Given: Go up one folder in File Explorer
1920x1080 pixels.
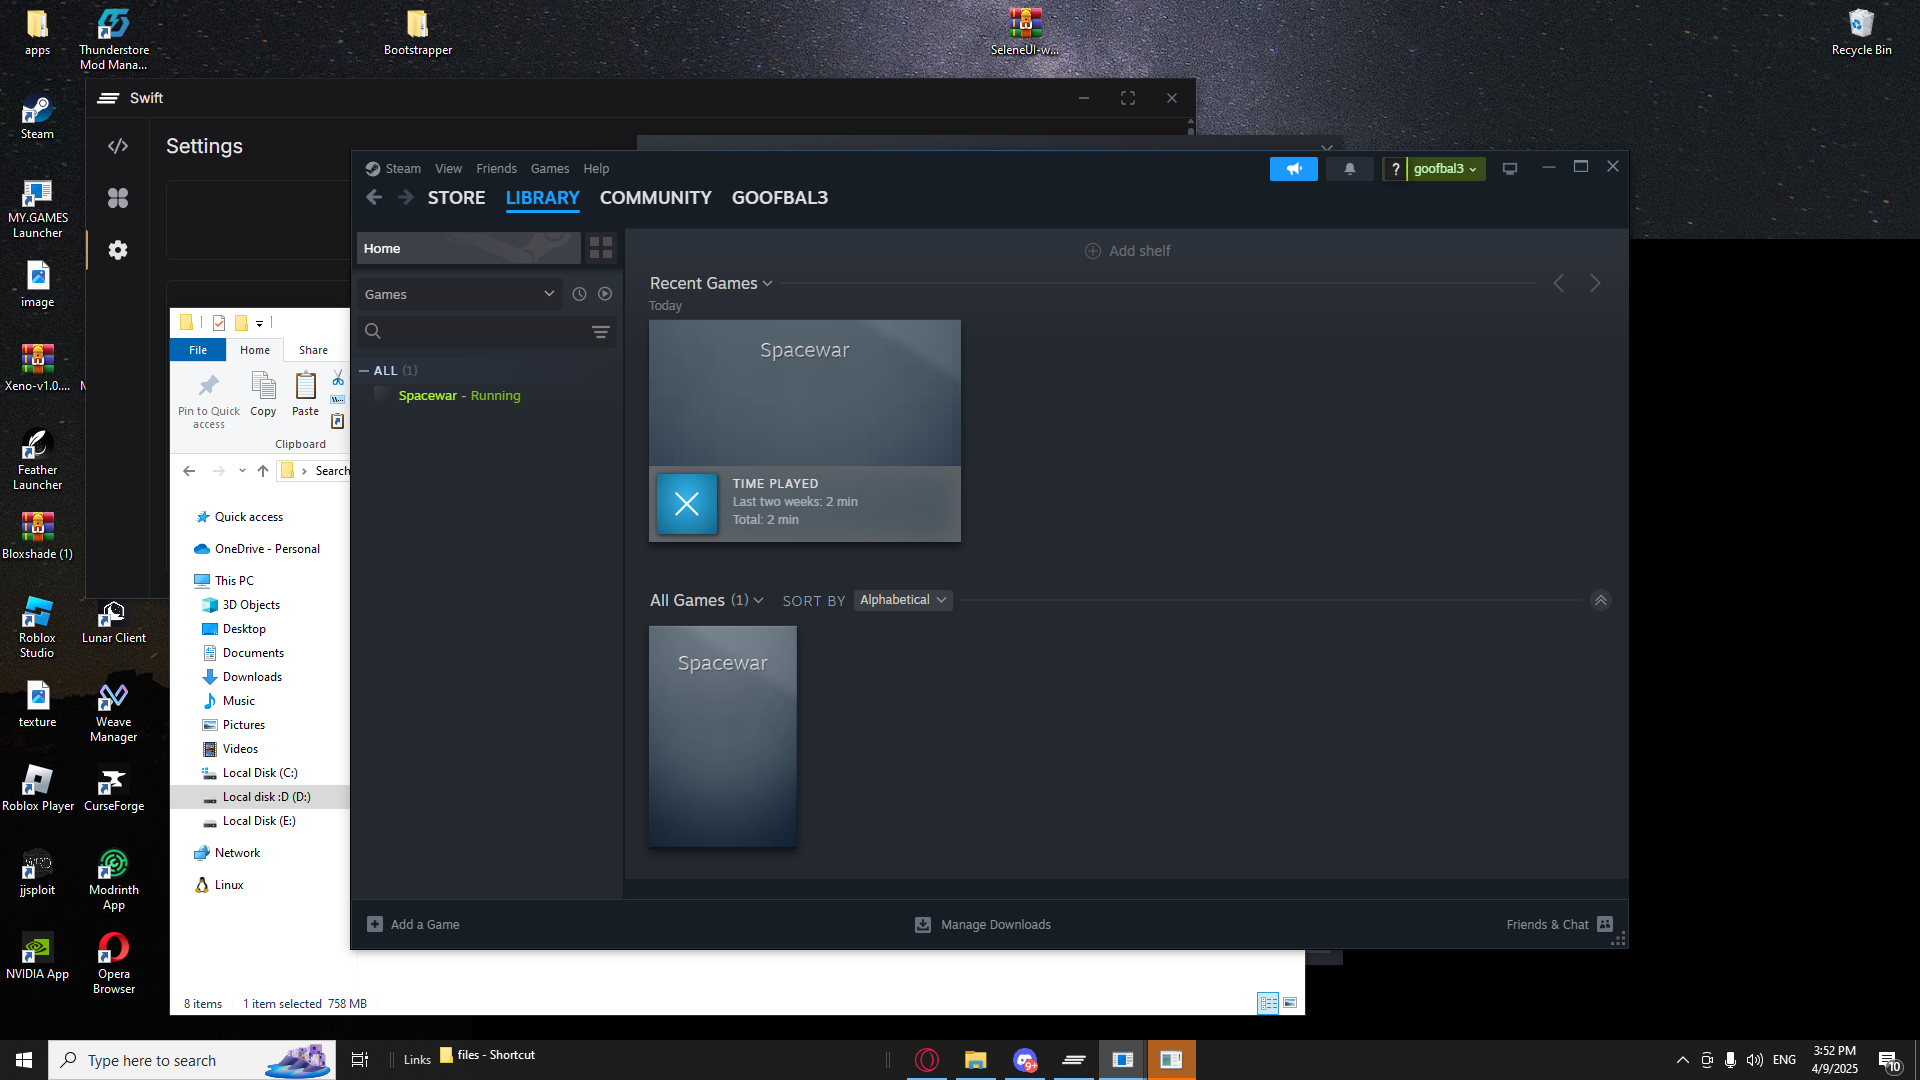Looking at the screenshot, I should [x=263, y=471].
